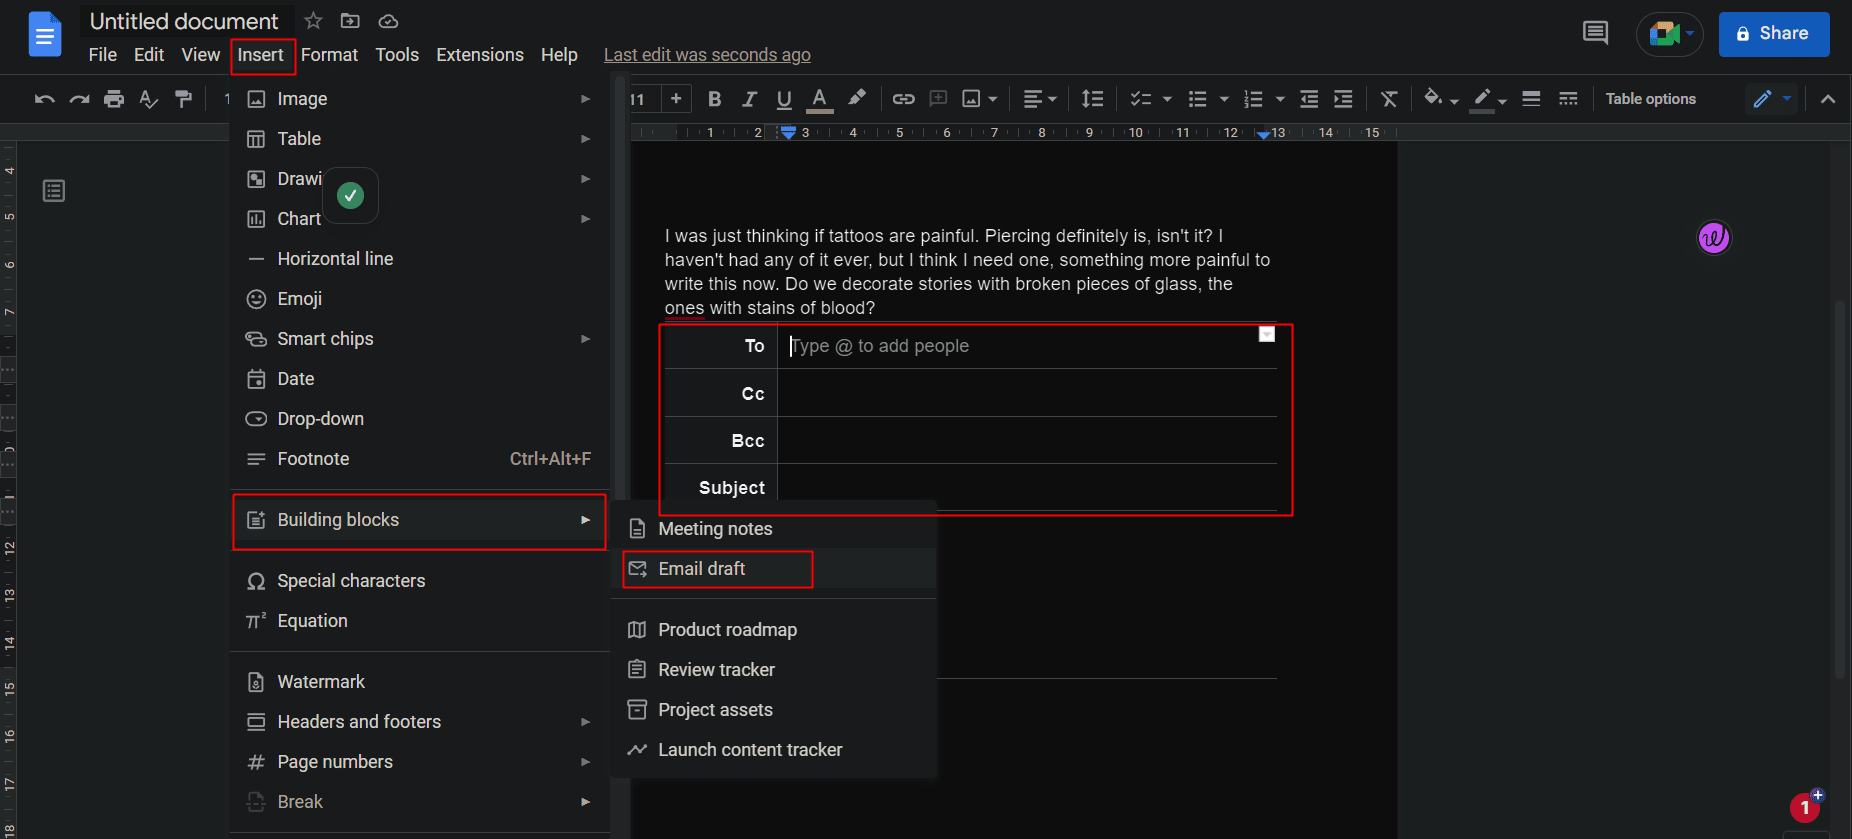Viewport: 1852px width, 839px height.
Task: Open the comment history icon
Action: (x=1596, y=34)
